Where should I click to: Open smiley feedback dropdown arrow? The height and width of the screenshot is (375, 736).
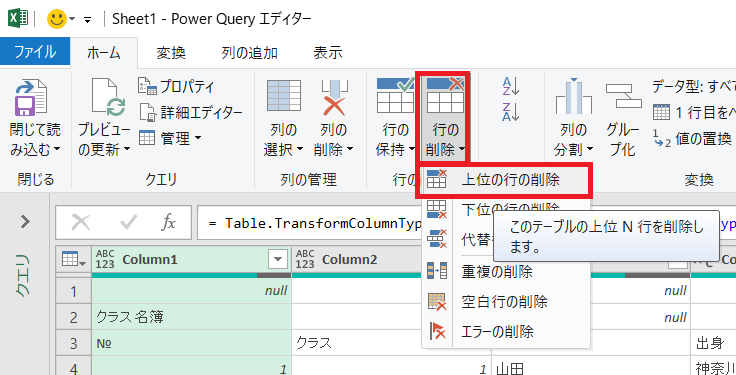point(72,19)
